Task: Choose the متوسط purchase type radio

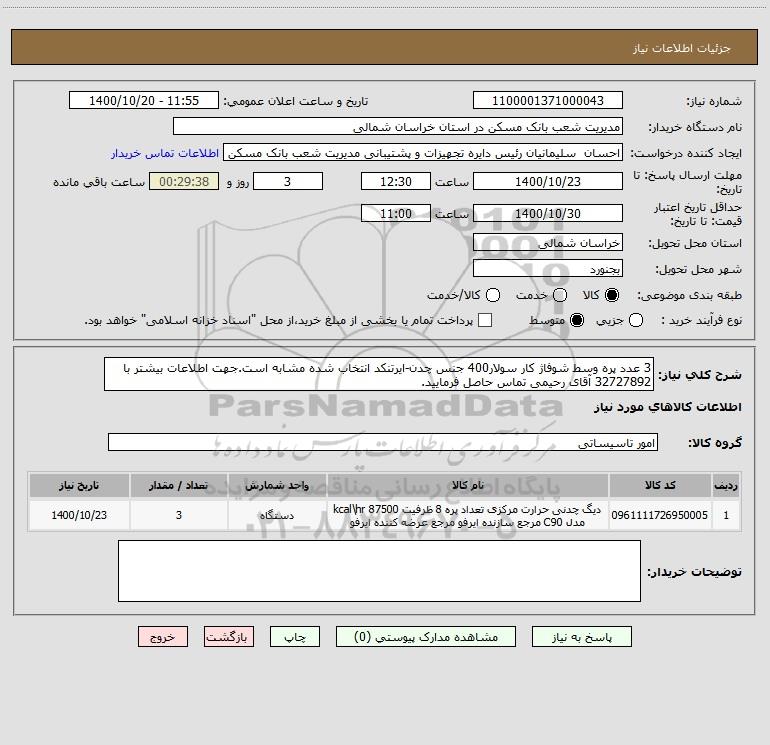Action: 577,320
